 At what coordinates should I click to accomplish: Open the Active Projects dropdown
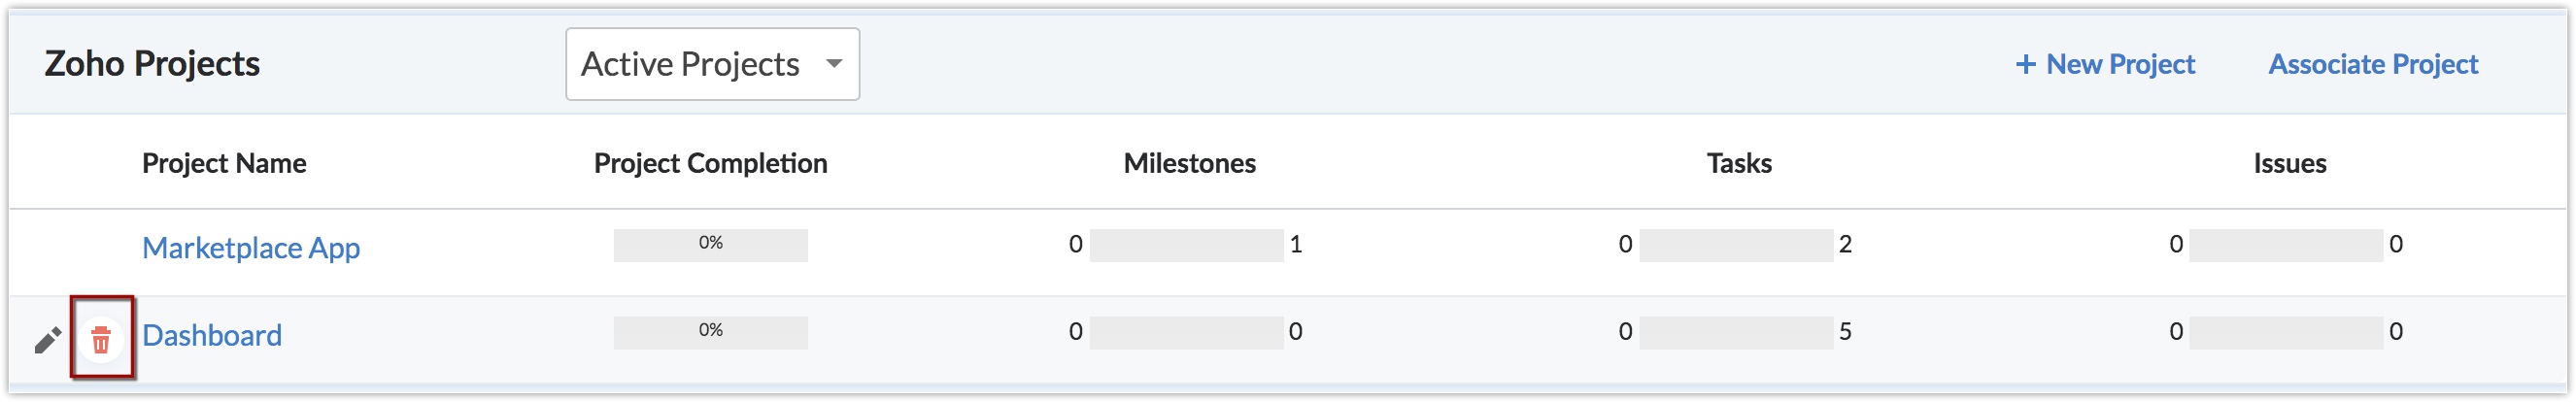712,64
